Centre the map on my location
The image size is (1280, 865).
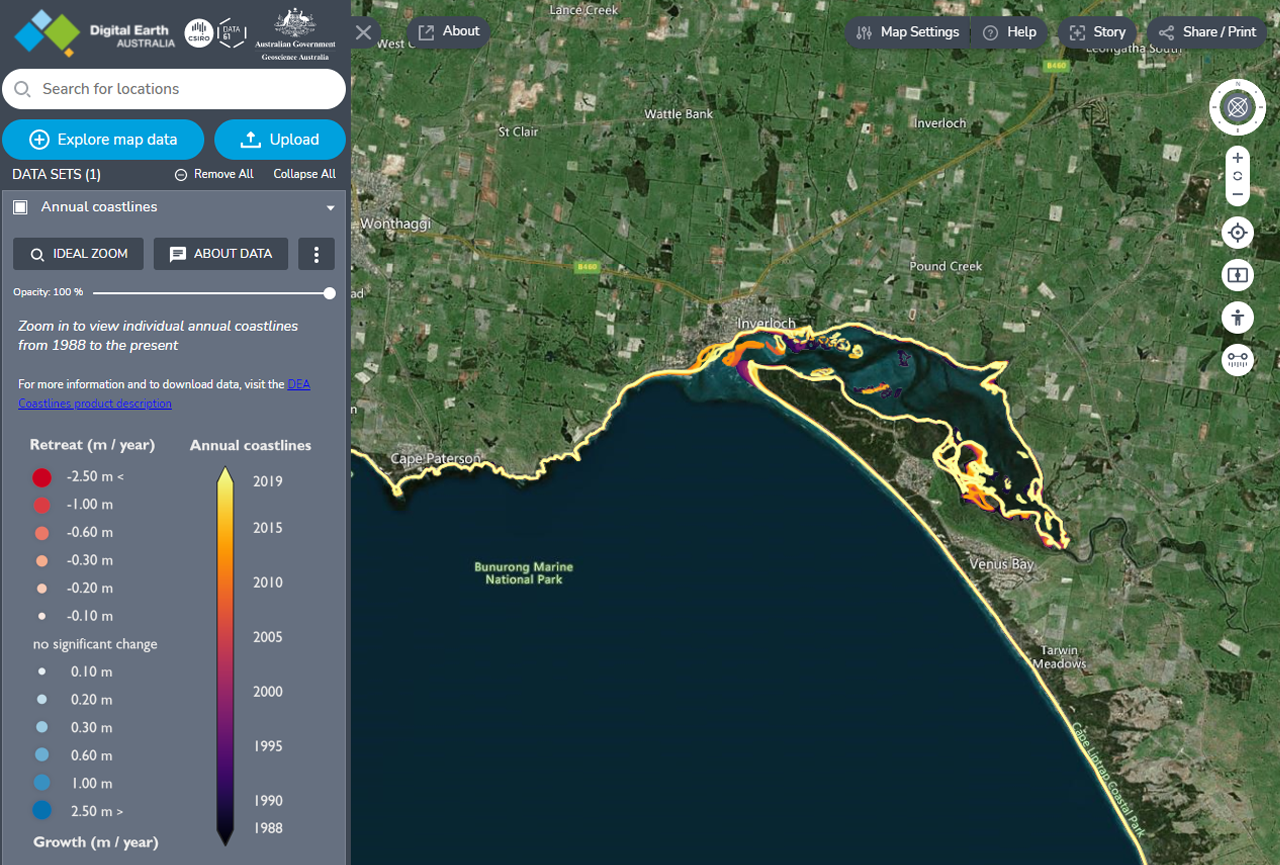click(1238, 233)
